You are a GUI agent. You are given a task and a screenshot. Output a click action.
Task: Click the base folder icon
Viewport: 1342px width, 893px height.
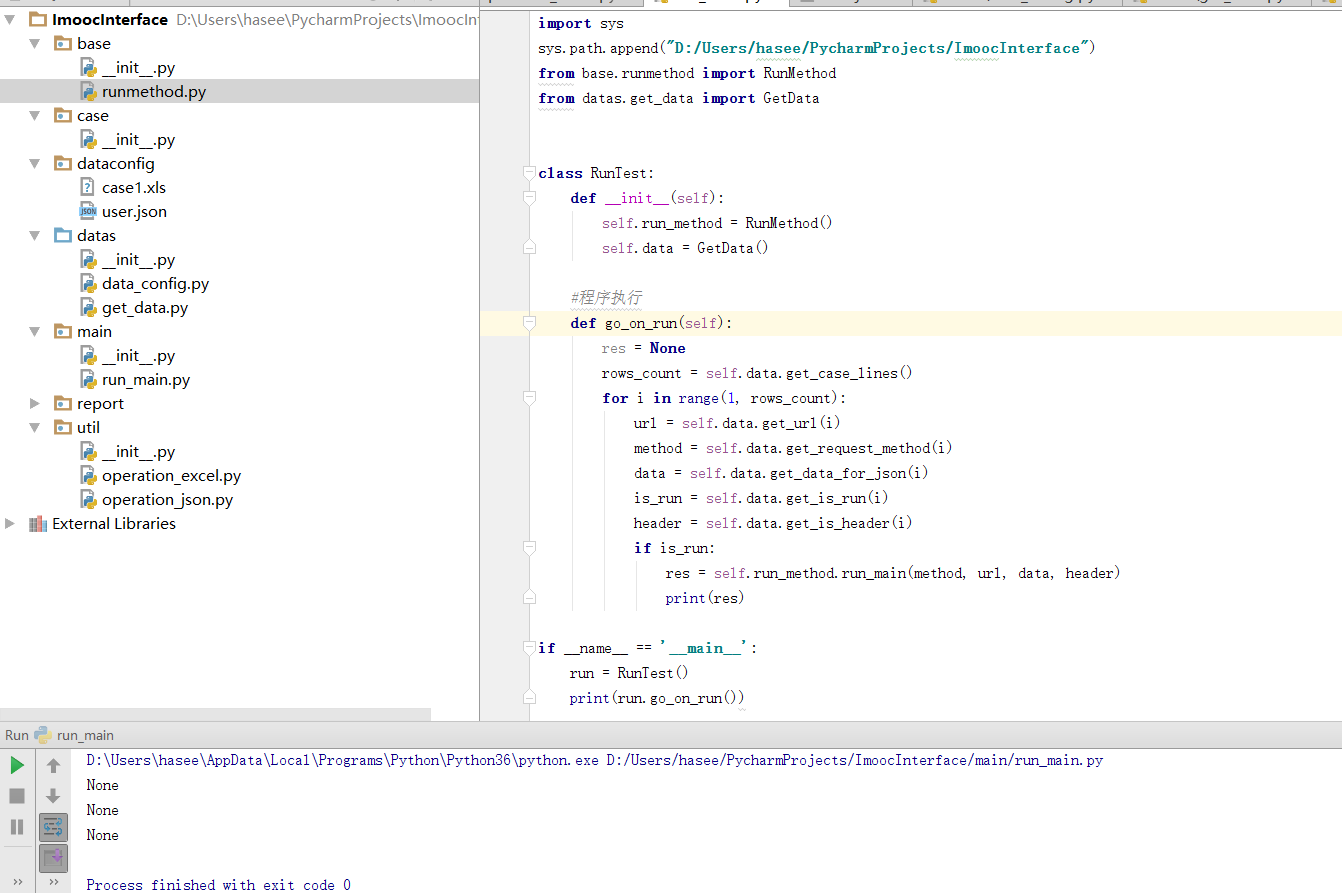[x=63, y=44]
